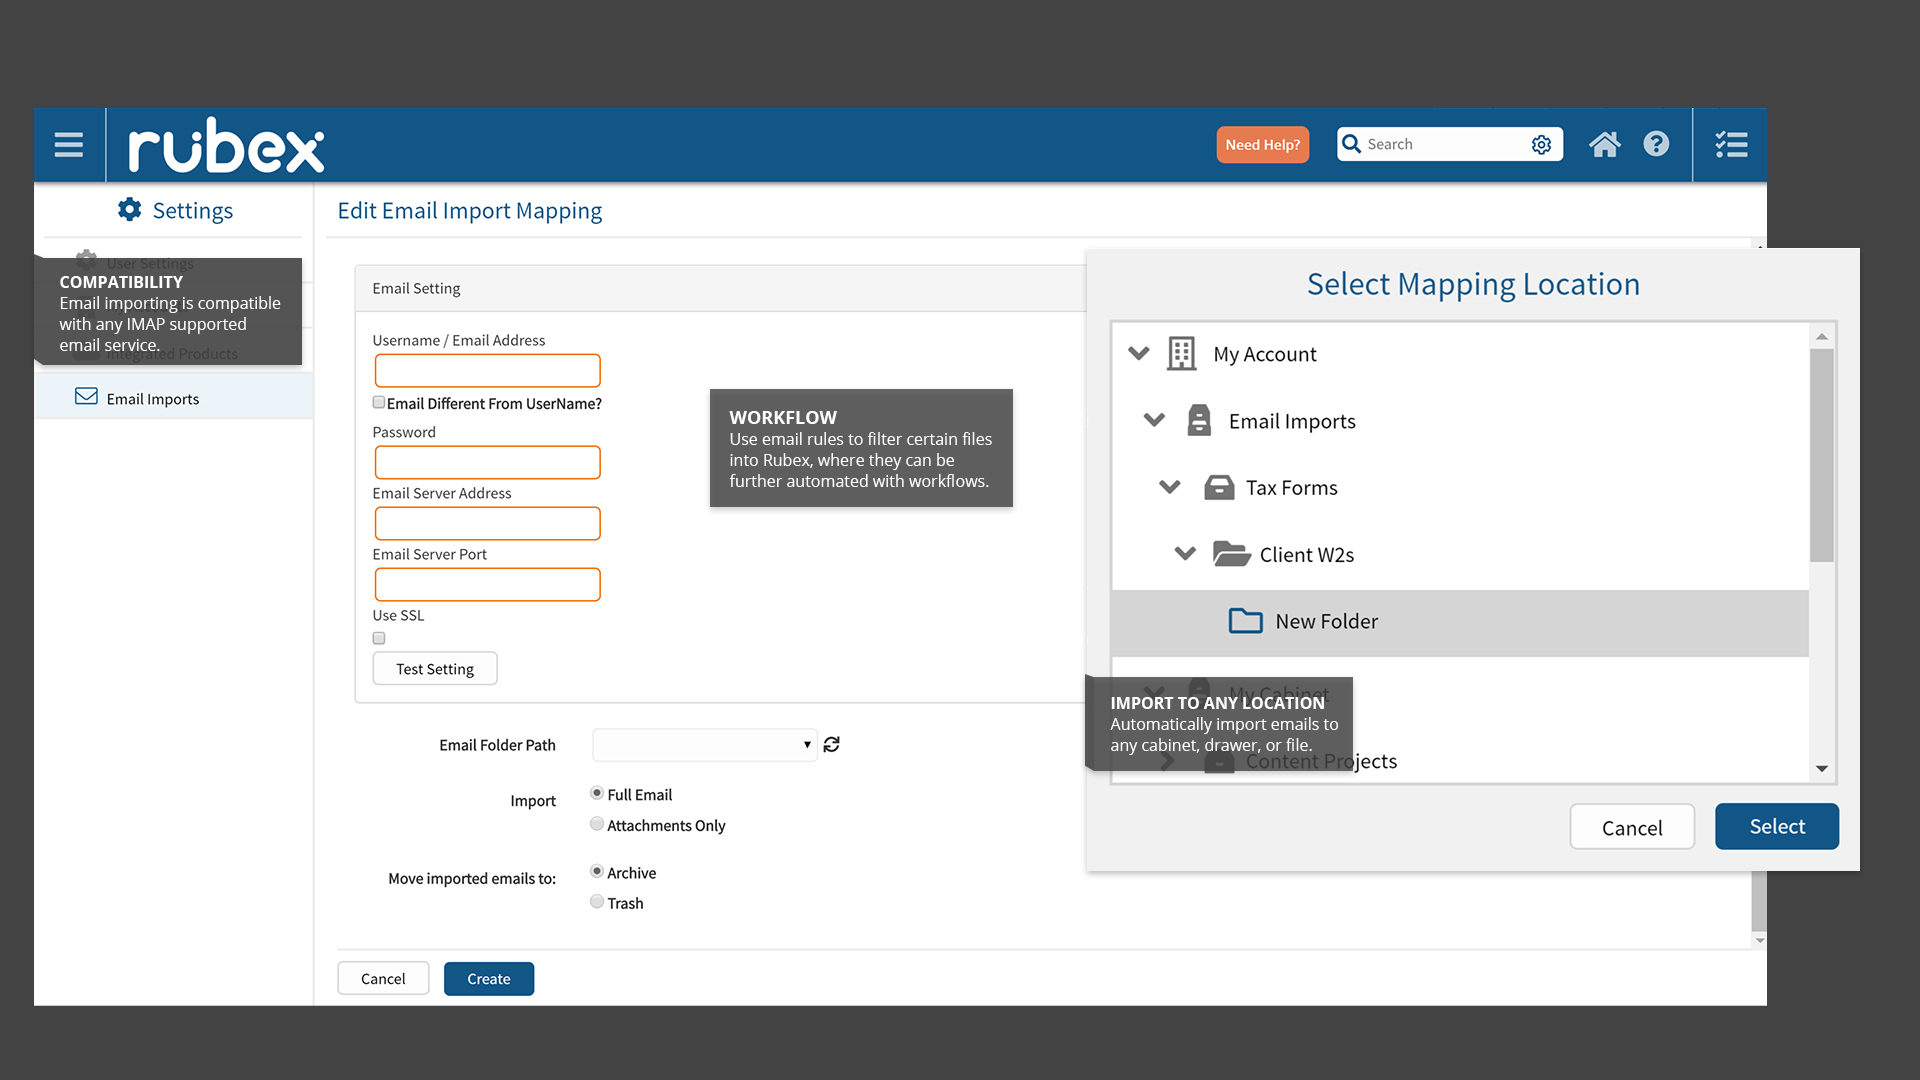
Task: Select the Client W2s tree label
Action: [1307, 555]
